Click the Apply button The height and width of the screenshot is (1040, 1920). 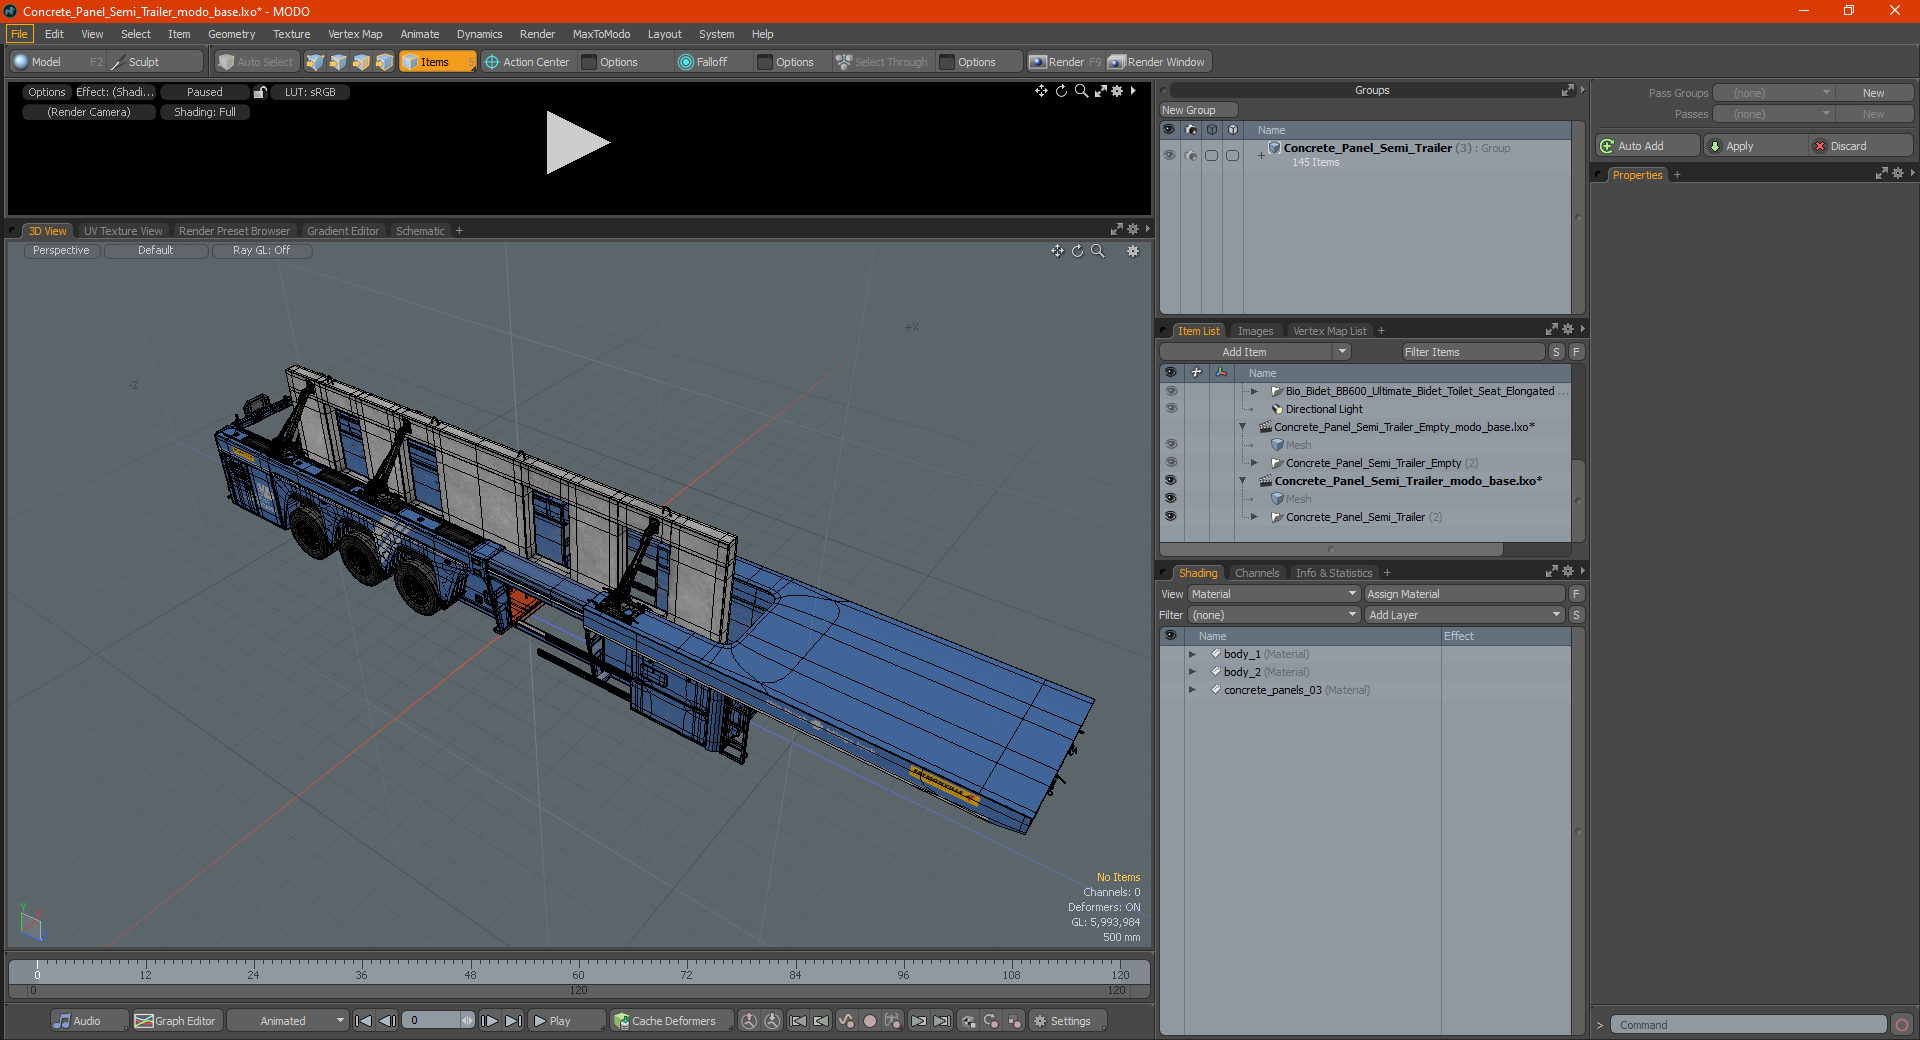[1756, 146]
